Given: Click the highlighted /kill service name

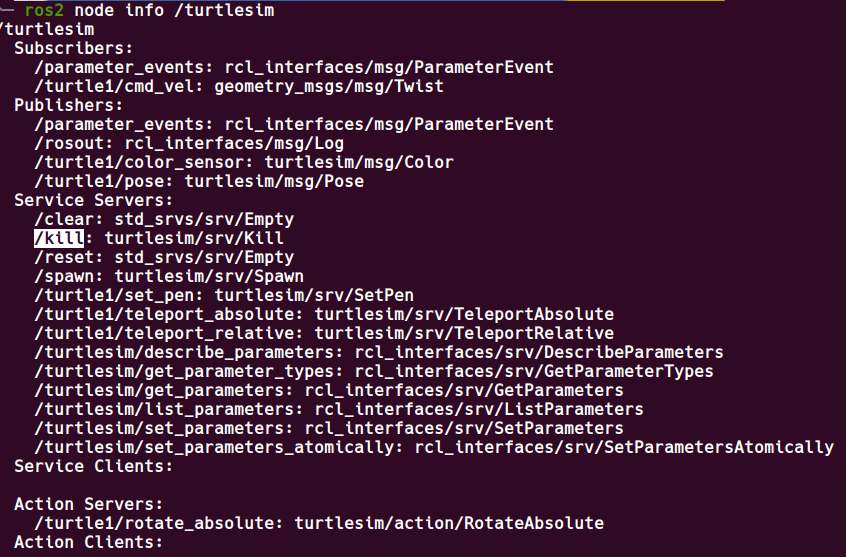Looking at the screenshot, I should [x=58, y=238].
